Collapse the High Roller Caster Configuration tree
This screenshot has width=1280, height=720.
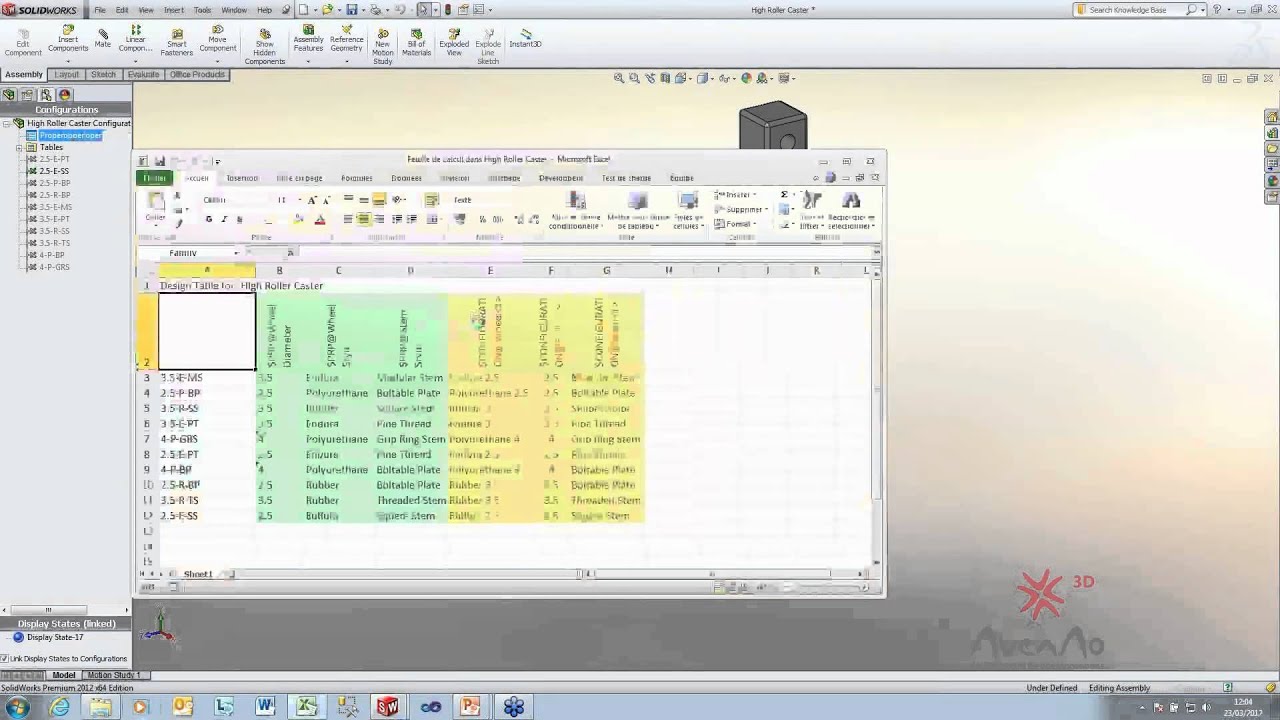coord(7,123)
